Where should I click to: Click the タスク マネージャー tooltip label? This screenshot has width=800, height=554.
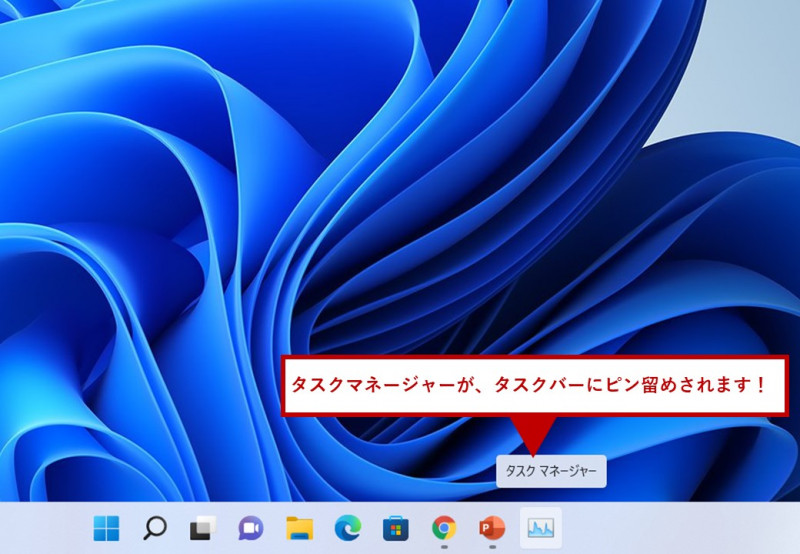[551, 471]
